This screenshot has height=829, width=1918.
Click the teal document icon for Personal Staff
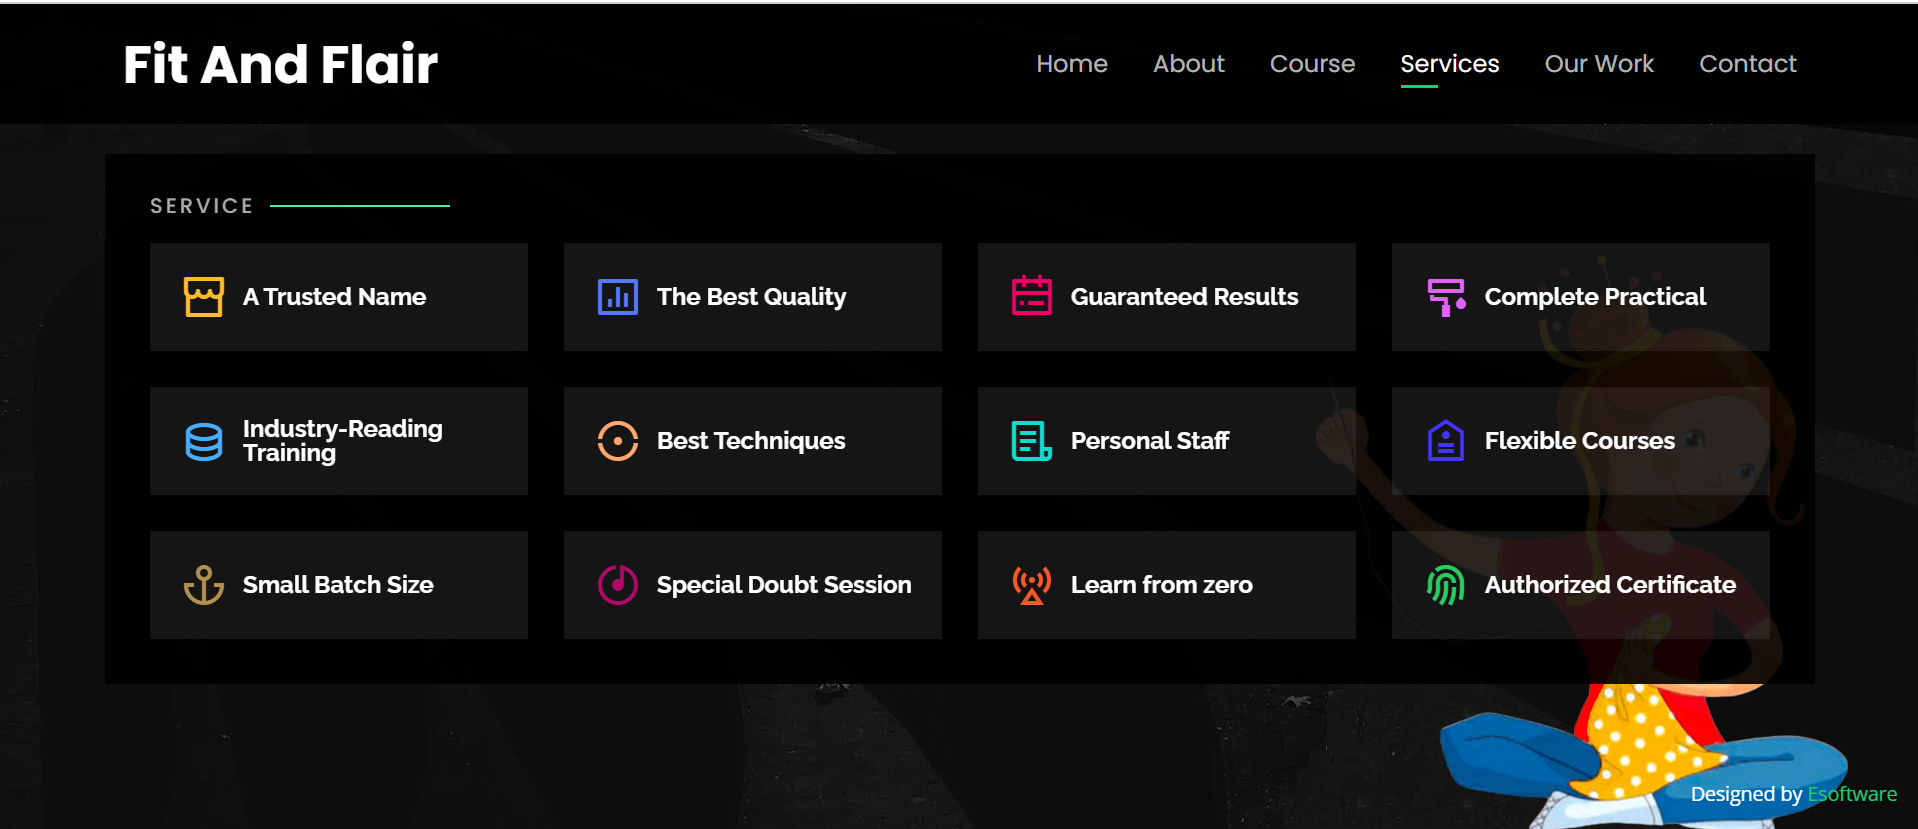[x=1032, y=441]
